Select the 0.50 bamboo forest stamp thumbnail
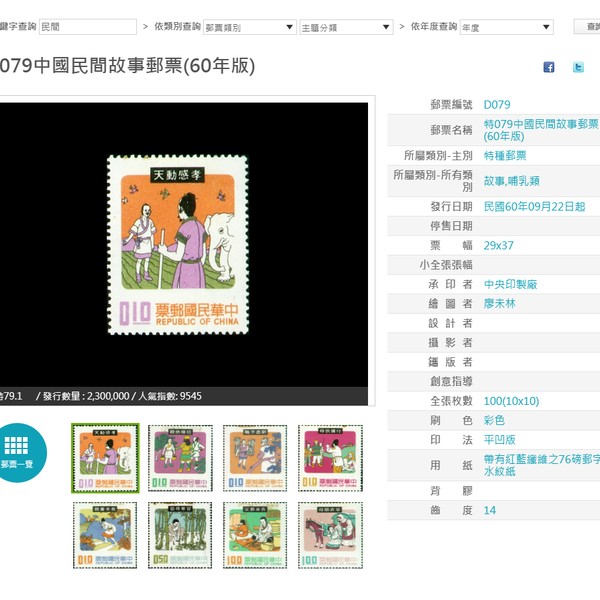The image size is (600, 600). click(x=180, y=535)
